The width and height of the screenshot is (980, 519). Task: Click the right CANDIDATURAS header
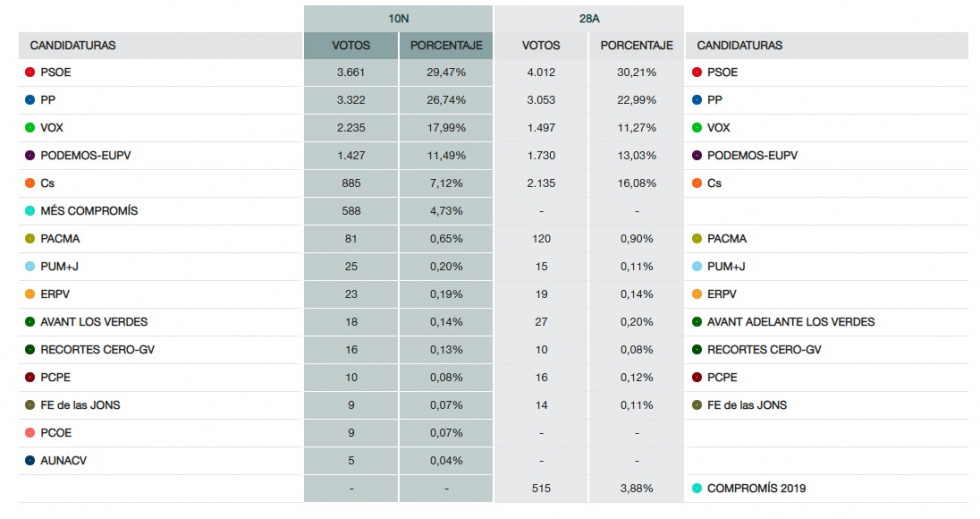click(x=739, y=46)
